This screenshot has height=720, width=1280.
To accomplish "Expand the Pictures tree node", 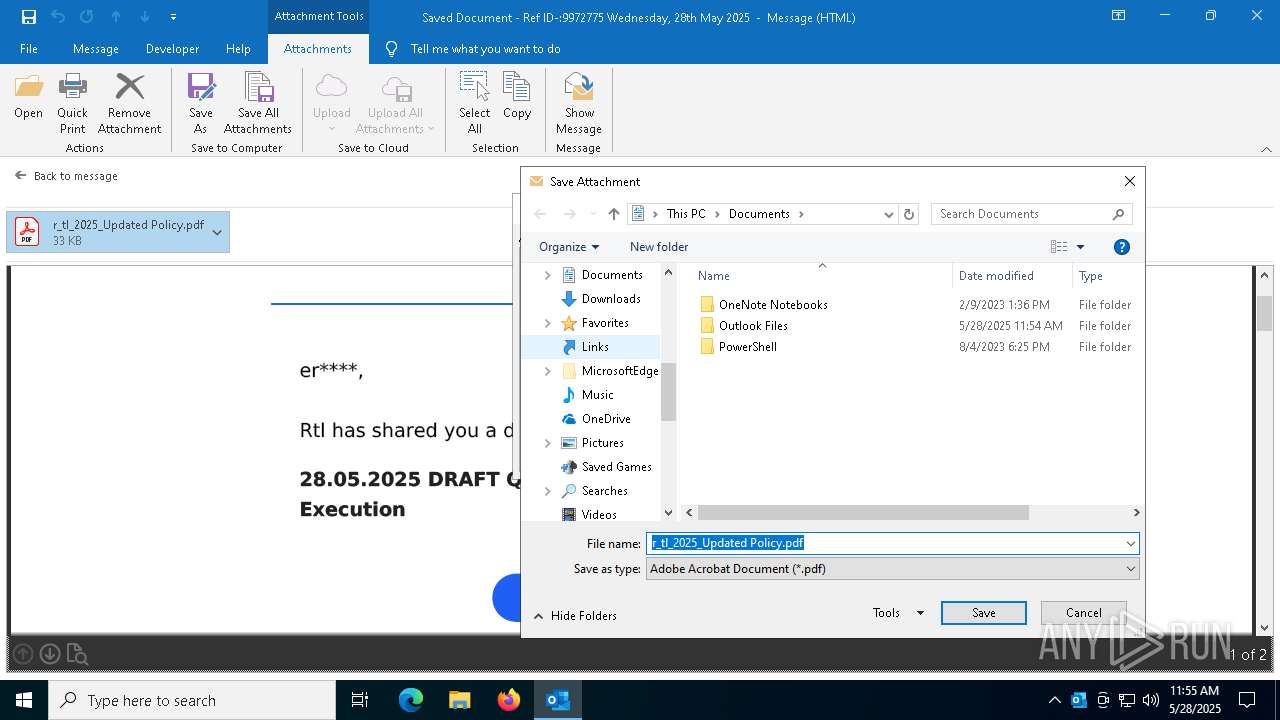I will [547, 443].
